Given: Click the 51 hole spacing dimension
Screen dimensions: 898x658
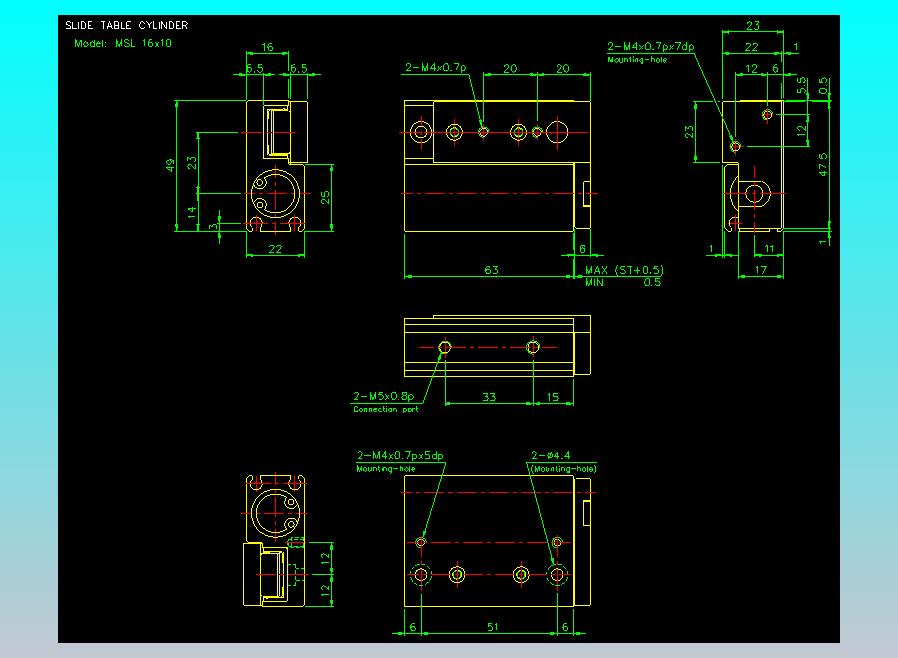Looking at the screenshot, I should [493, 627].
